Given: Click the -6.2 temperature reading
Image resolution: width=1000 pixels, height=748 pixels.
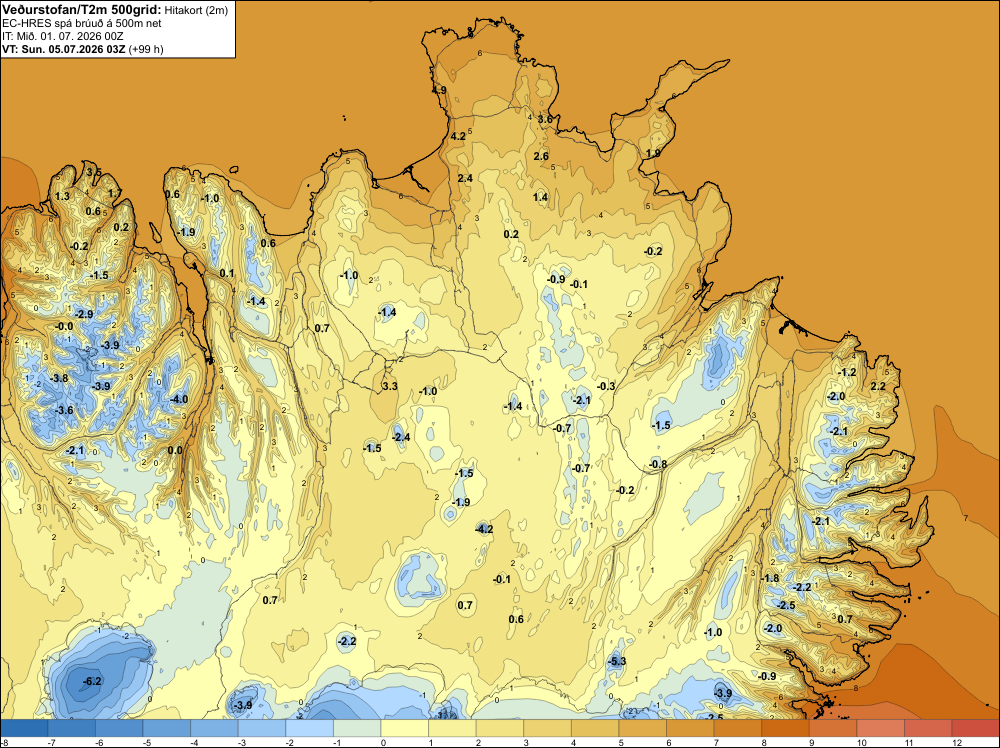Looking at the screenshot, I should 92,682.
